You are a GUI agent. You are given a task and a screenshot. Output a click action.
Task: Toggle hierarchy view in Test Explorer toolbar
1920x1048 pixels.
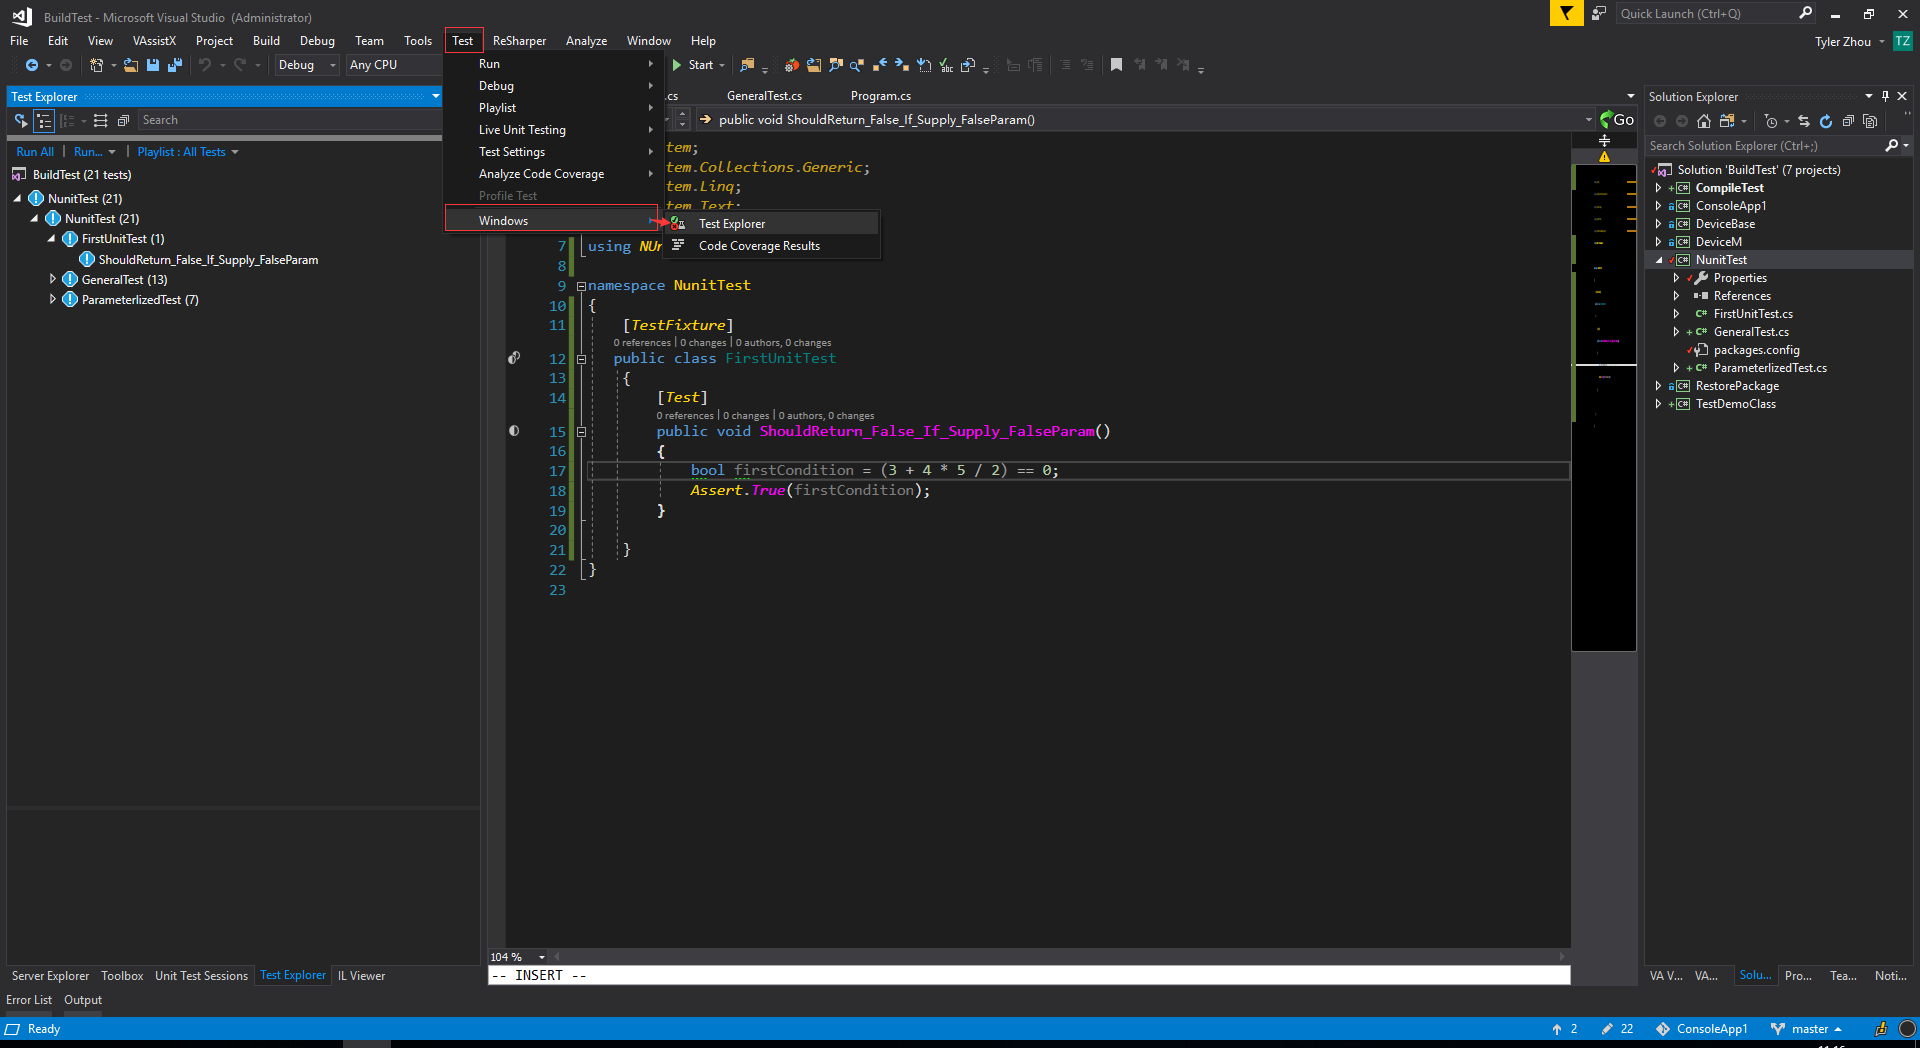pos(44,120)
